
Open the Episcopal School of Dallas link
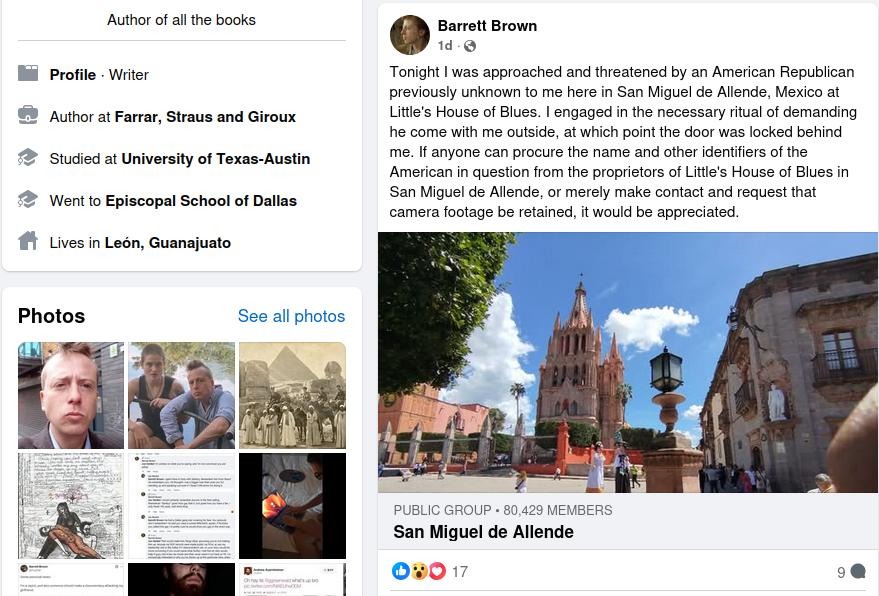click(201, 201)
